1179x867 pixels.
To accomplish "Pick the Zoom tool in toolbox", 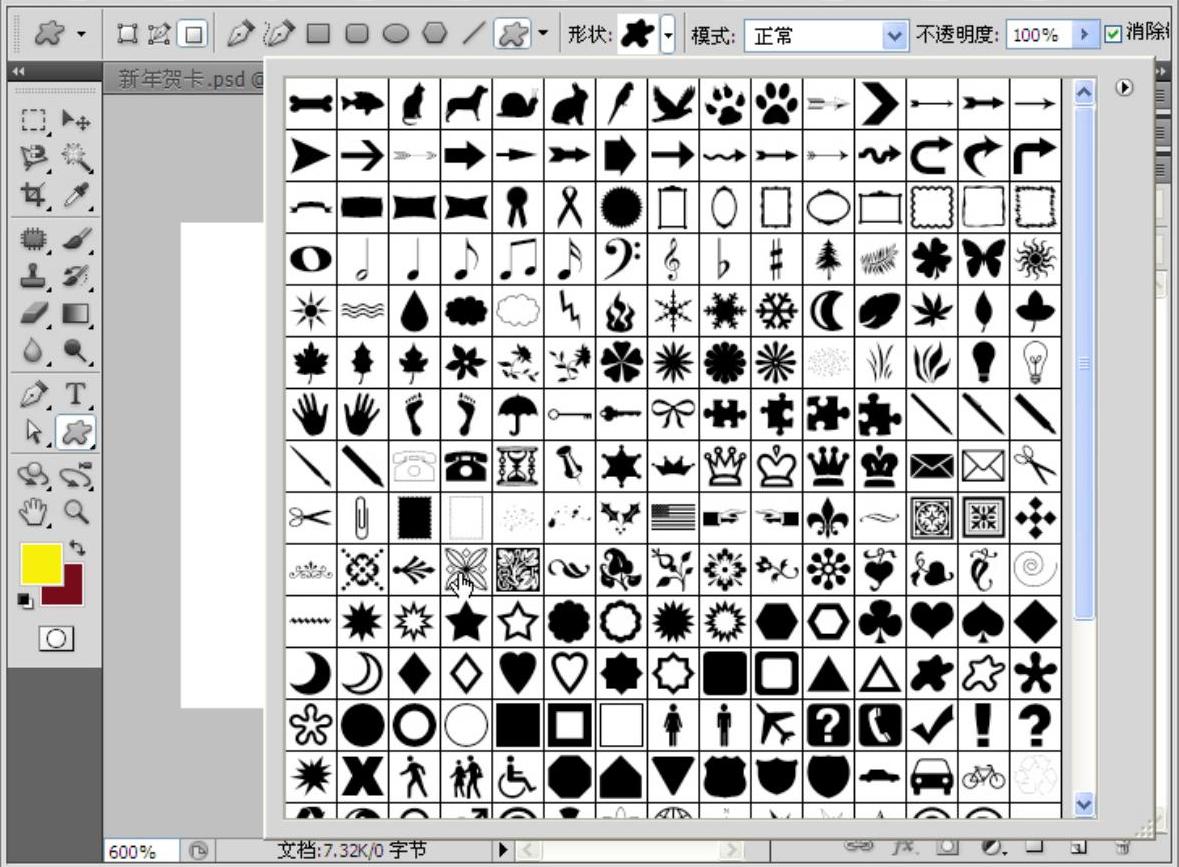I will coord(77,512).
